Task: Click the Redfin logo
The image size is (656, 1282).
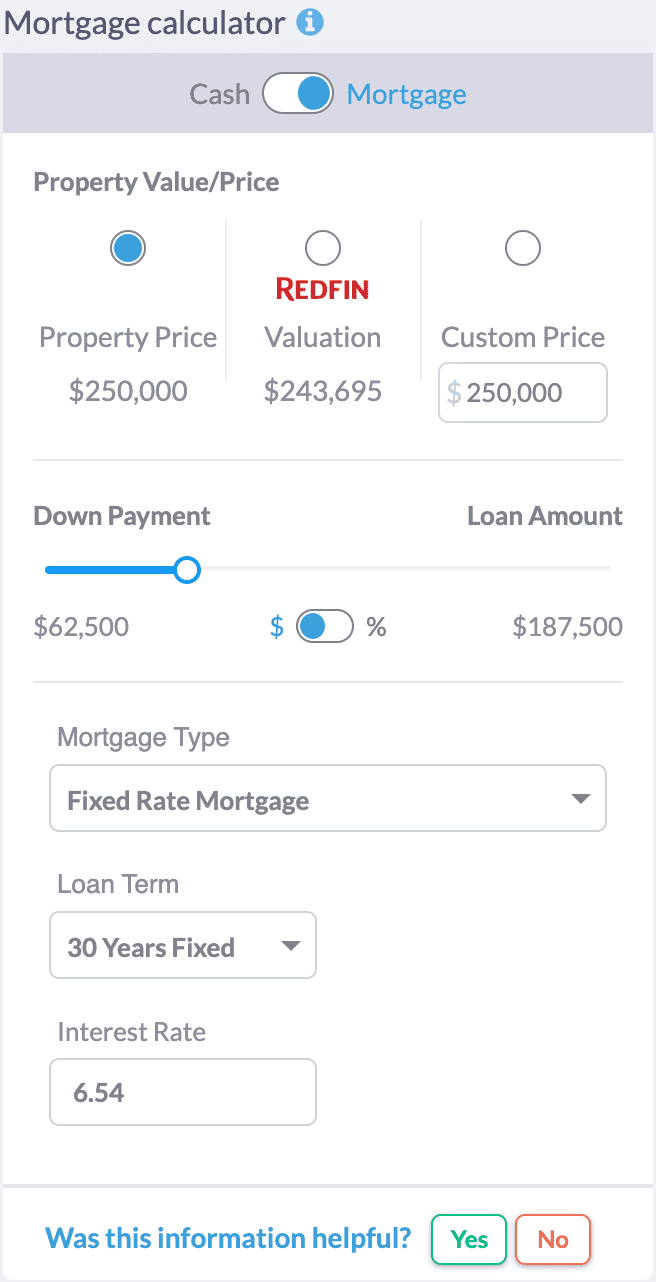Action: pyautogui.click(x=322, y=290)
